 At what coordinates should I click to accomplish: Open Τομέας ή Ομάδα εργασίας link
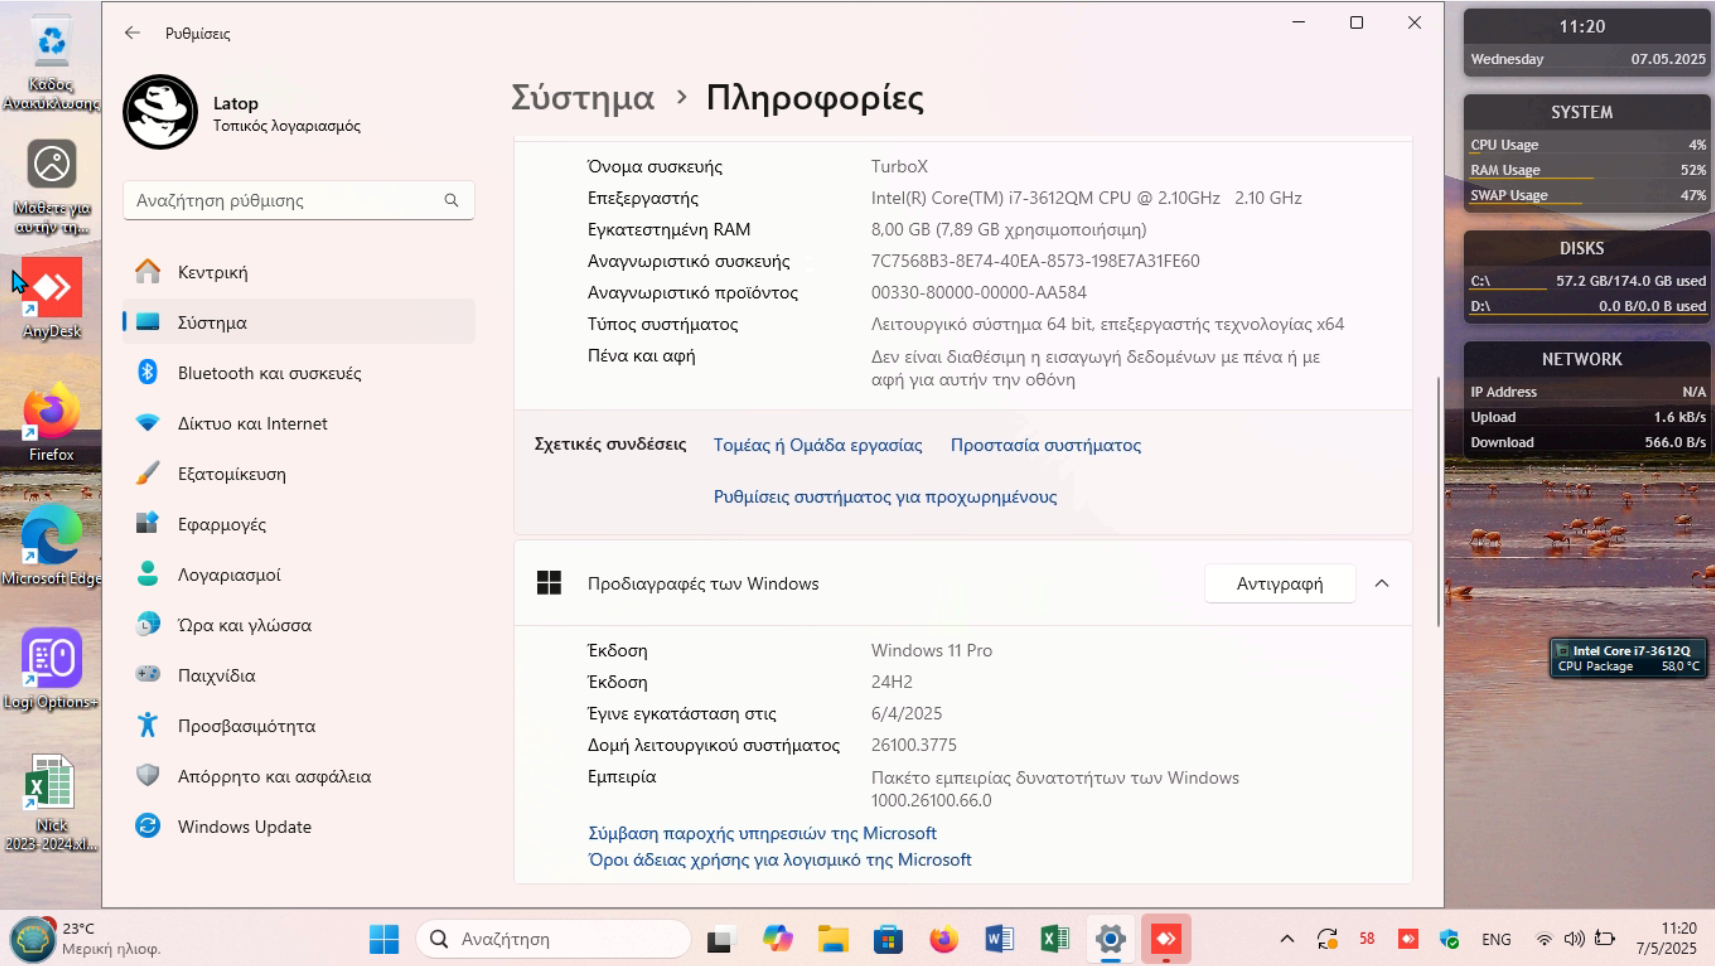(x=817, y=445)
